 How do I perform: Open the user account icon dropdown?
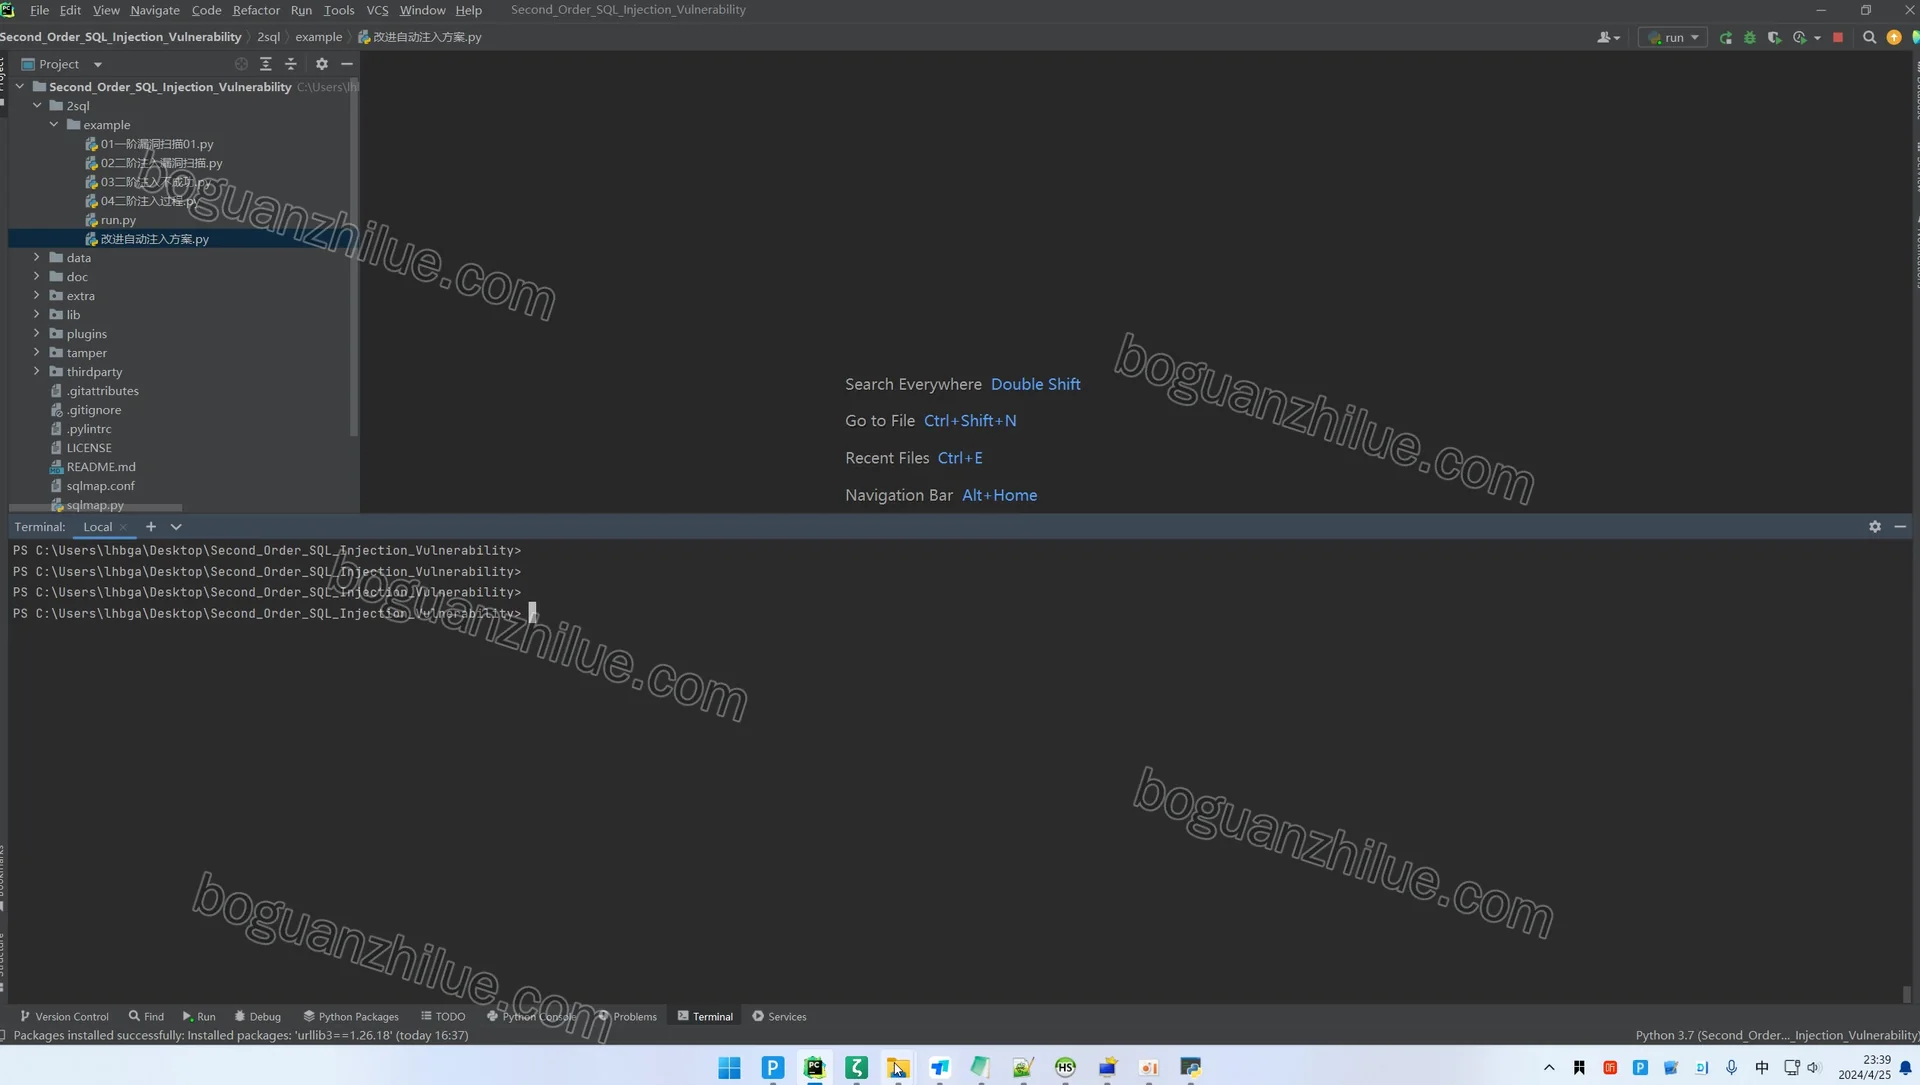point(1608,37)
